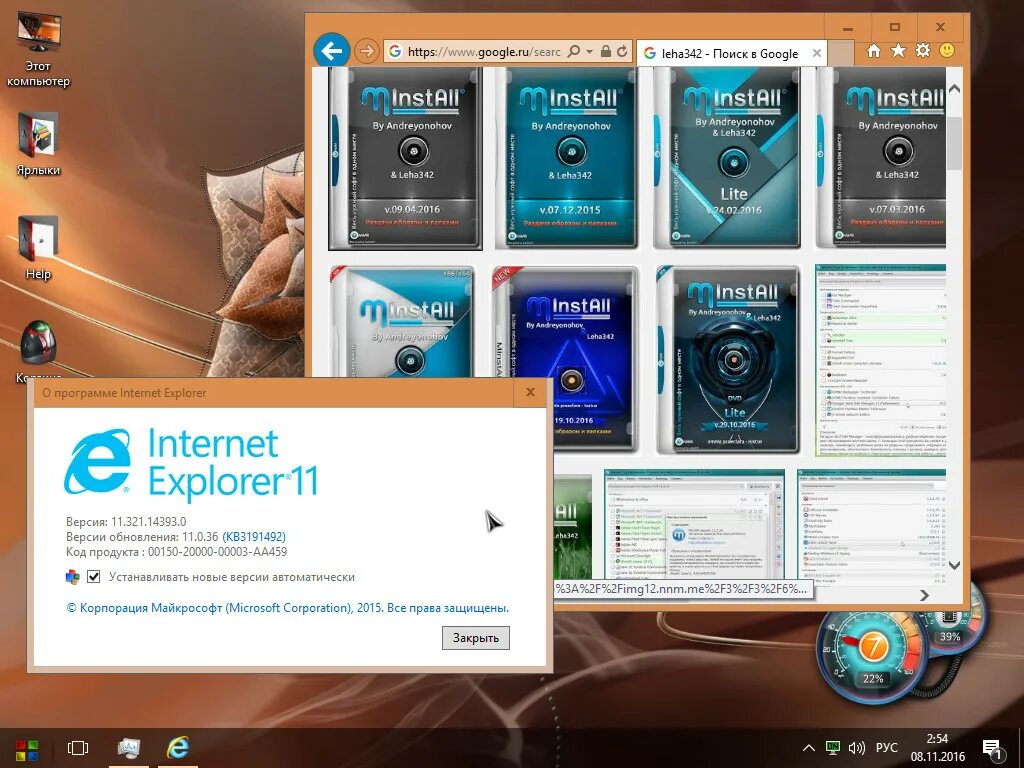Image resolution: width=1024 pixels, height=768 pixels.
Task: Click the network icon in the system tray
Action: point(833,748)
